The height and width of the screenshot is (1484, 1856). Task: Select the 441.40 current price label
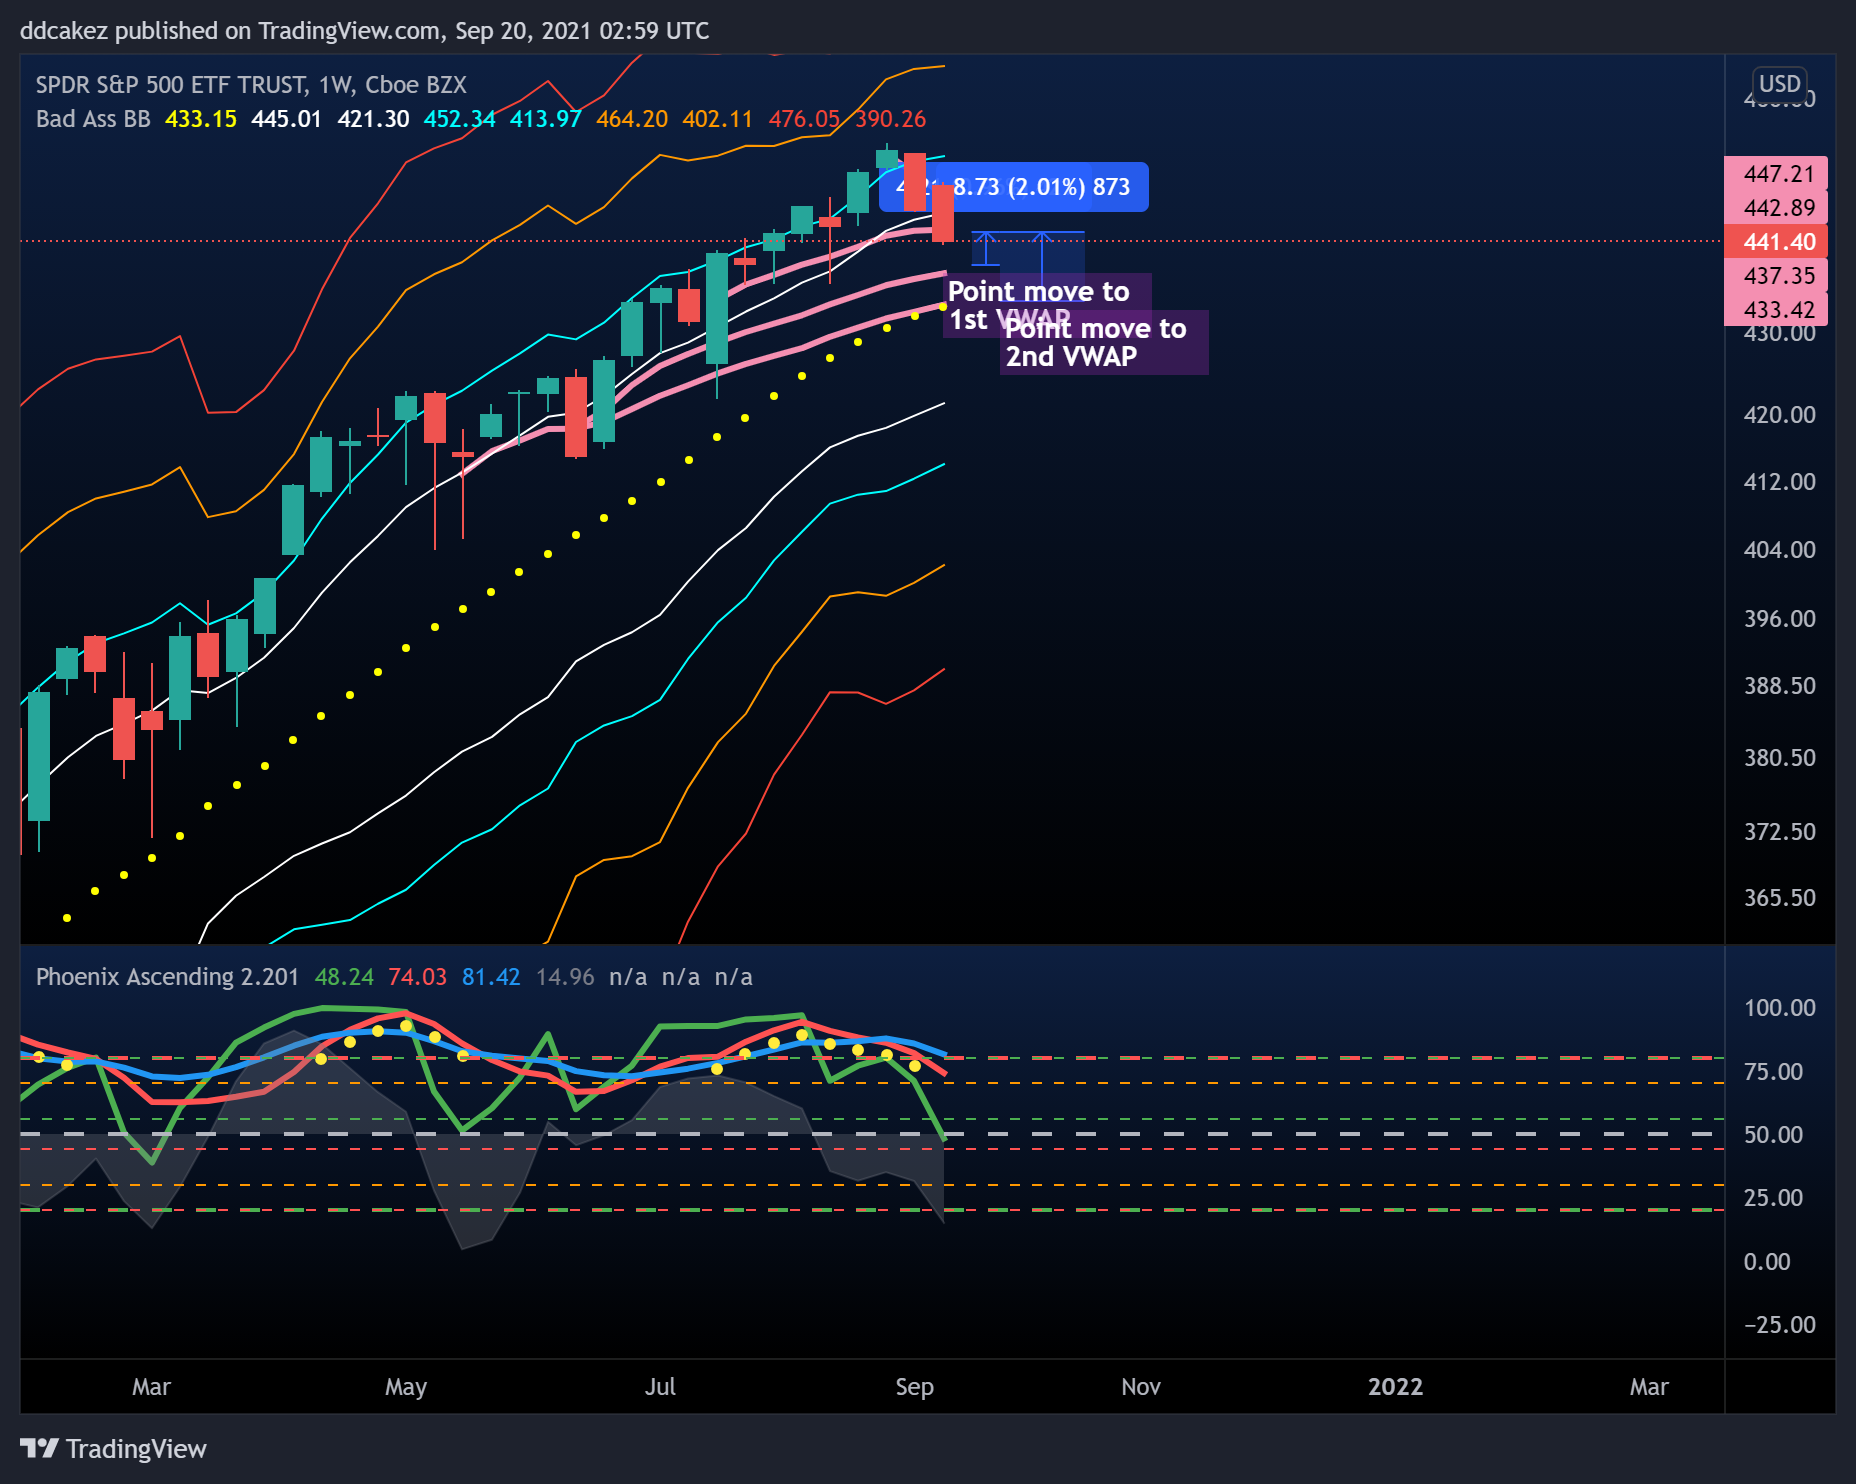[1776, 242]
